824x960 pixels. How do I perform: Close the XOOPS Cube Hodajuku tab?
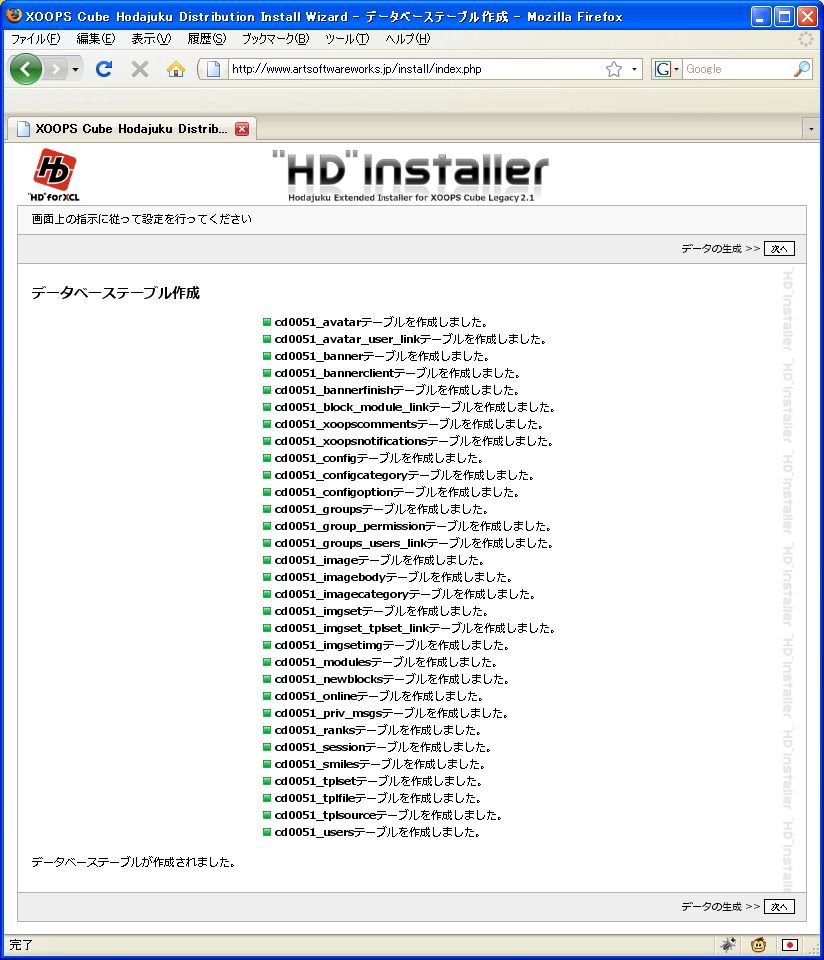point(241,129)
